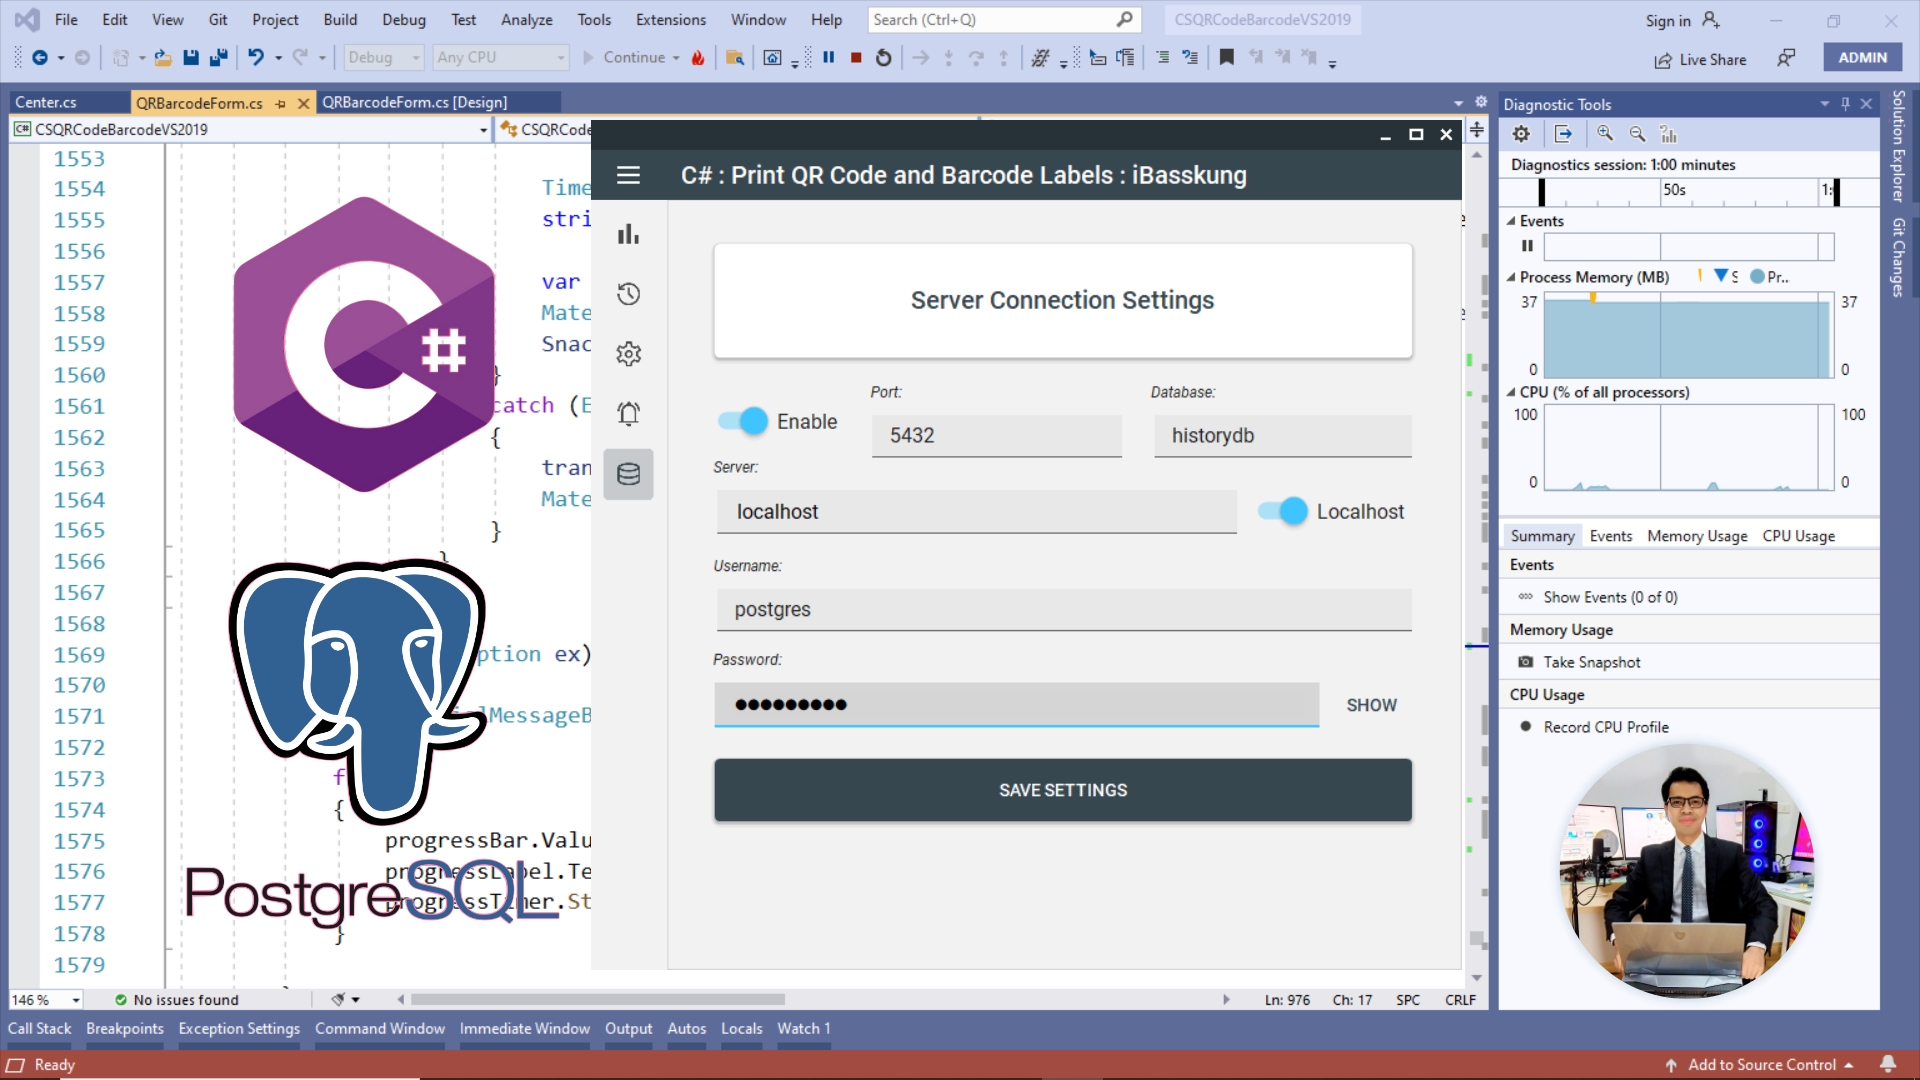Open the settings gear in app sidebar

[628, 354]
